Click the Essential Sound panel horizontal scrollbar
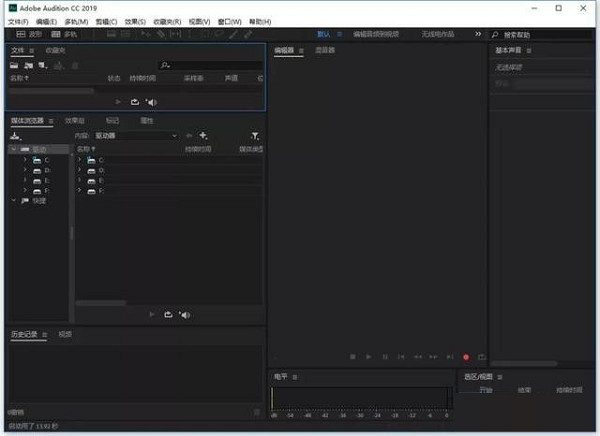 tap(523, 363)
